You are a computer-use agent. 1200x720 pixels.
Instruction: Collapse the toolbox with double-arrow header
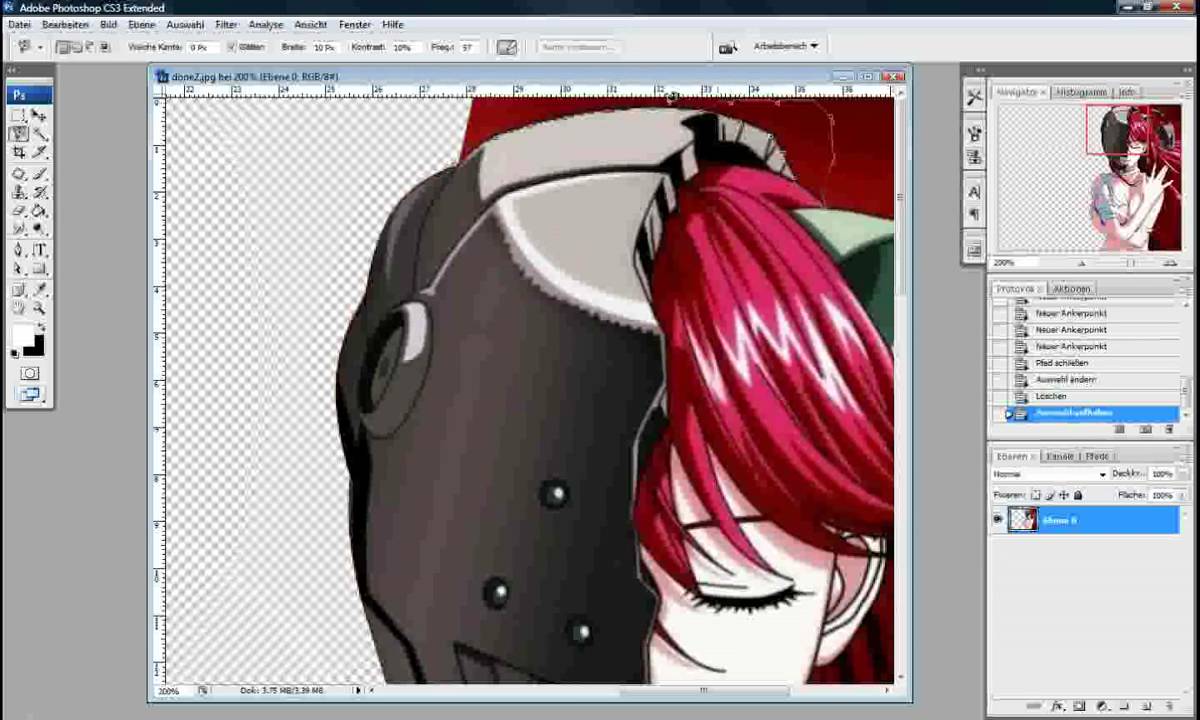[x=11, y=71]
